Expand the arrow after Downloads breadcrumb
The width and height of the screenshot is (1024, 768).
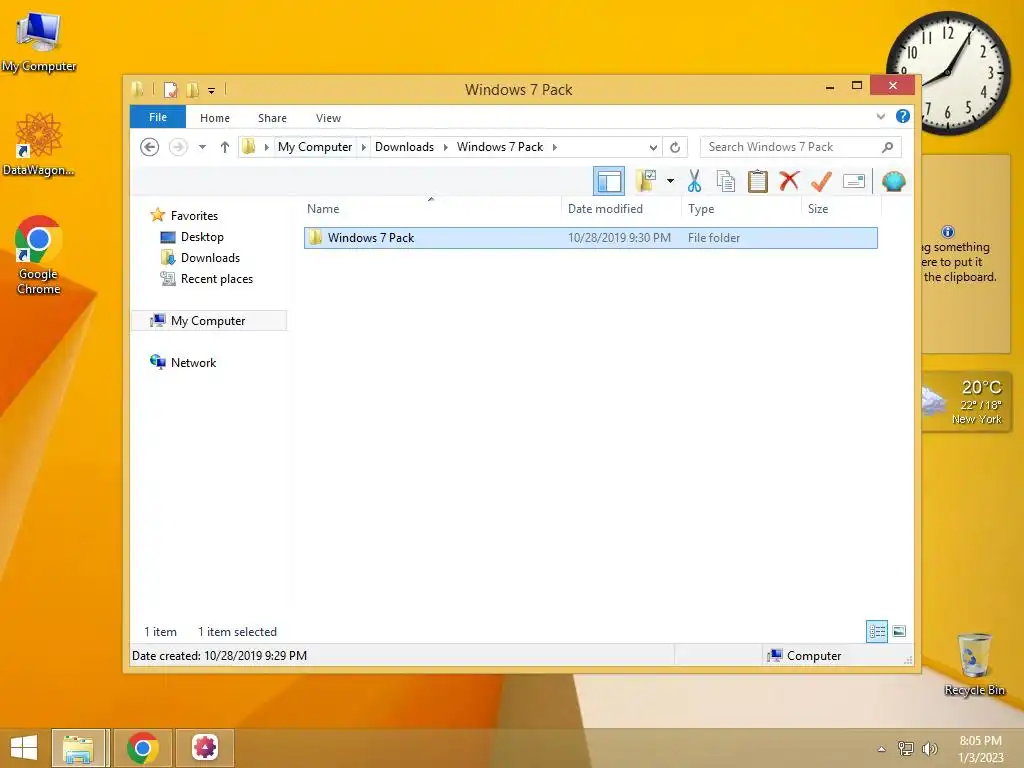tap(445, 147)
